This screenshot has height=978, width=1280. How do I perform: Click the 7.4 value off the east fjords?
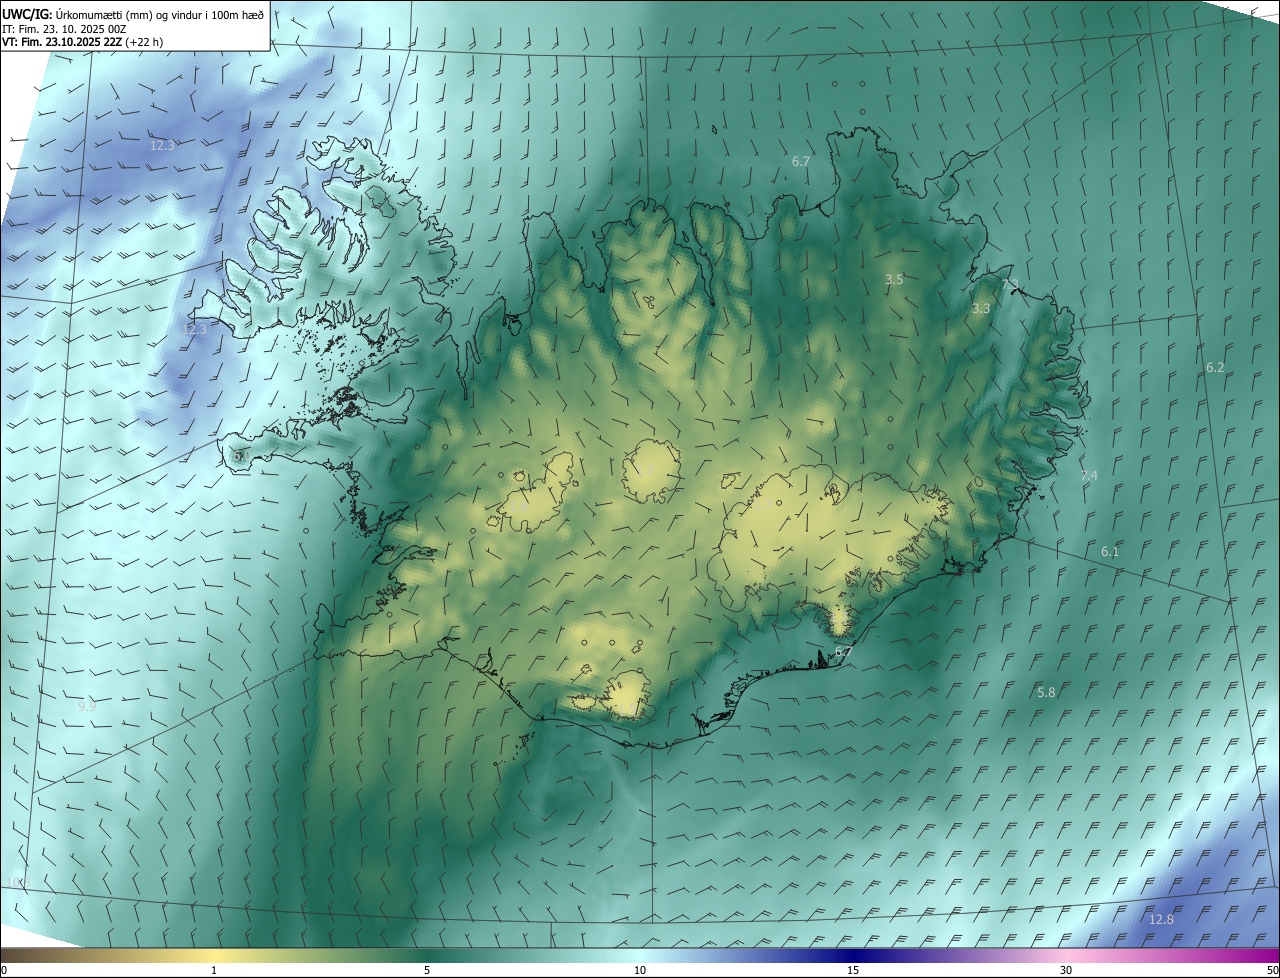1089,476
